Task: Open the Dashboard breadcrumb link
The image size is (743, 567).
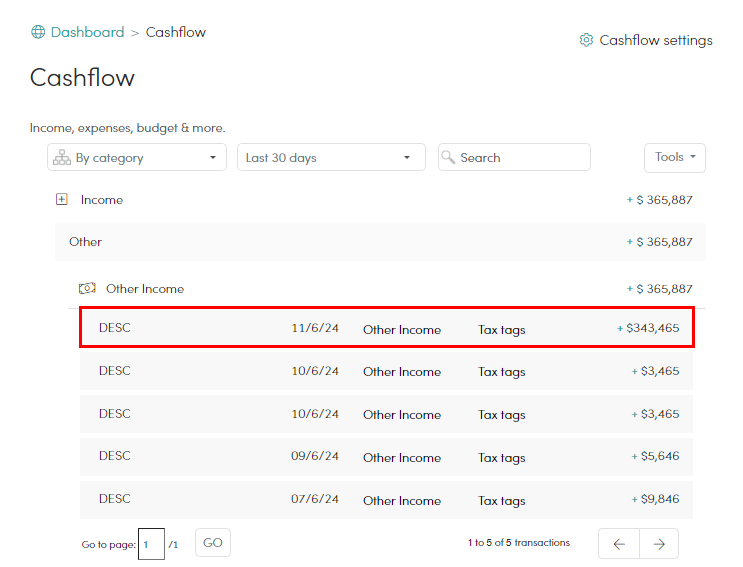Action: [87, 32]
